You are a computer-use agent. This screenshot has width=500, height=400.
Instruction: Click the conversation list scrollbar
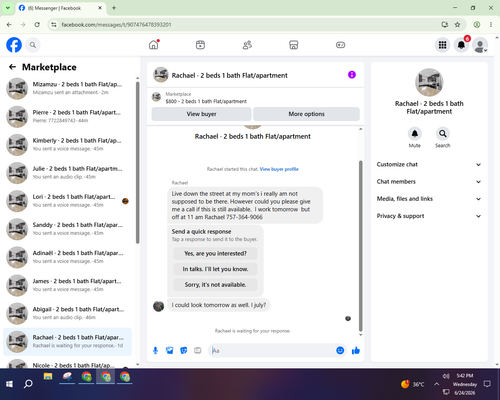[x=138, y=162]
